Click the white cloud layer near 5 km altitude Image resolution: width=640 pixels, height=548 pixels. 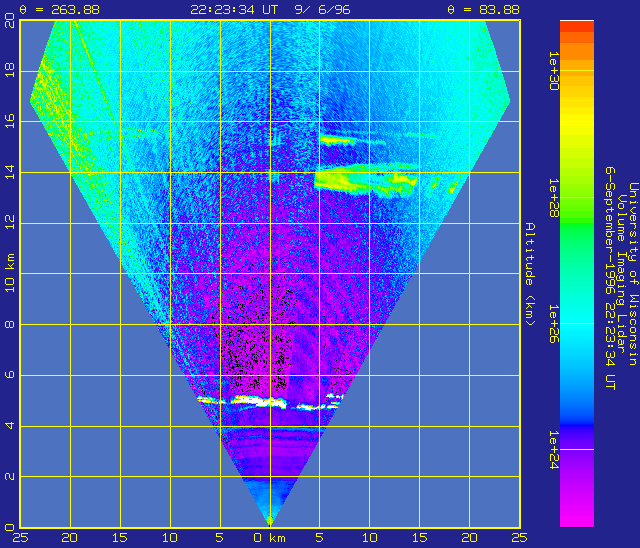pyautogui.click(x=261, y=402)
